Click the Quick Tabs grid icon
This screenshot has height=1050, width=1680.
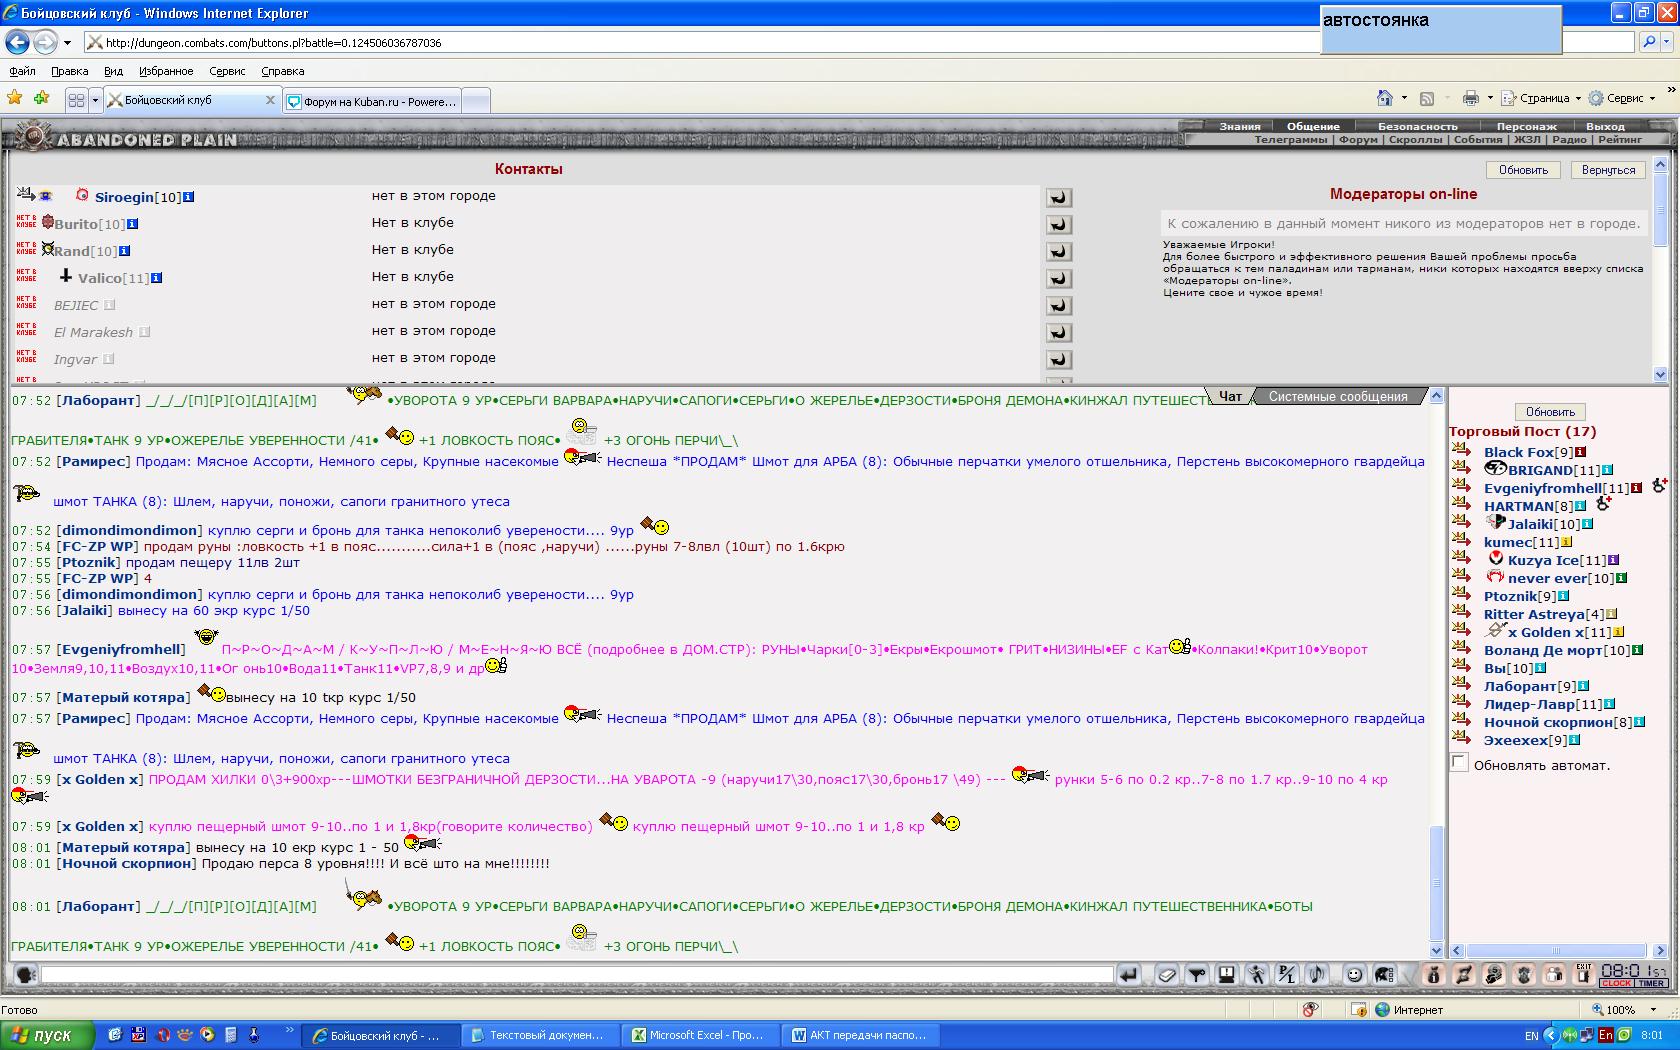pos(76,100)
